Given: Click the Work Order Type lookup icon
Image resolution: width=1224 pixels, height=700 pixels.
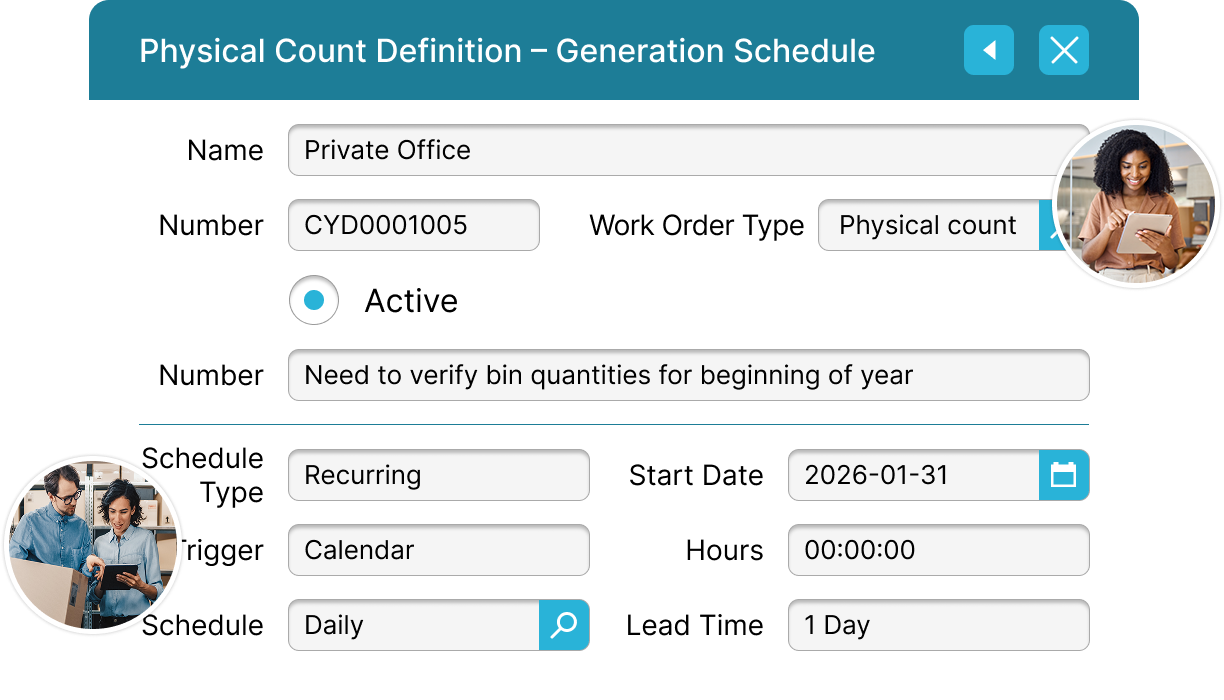Looking at the screenshot, I should coord(1049,226).
